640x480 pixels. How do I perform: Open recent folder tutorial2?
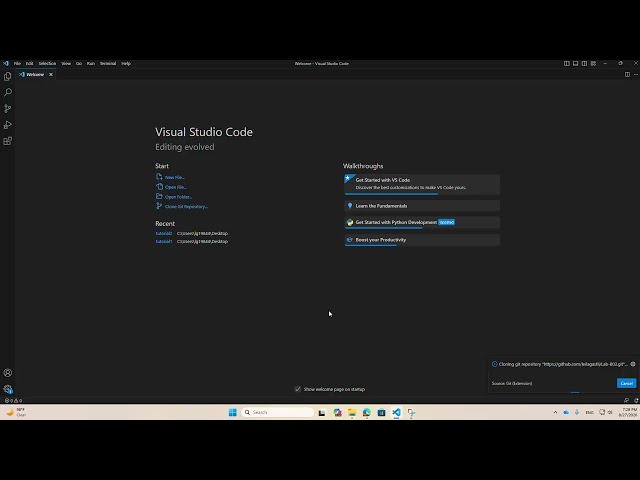coord(164,233)
